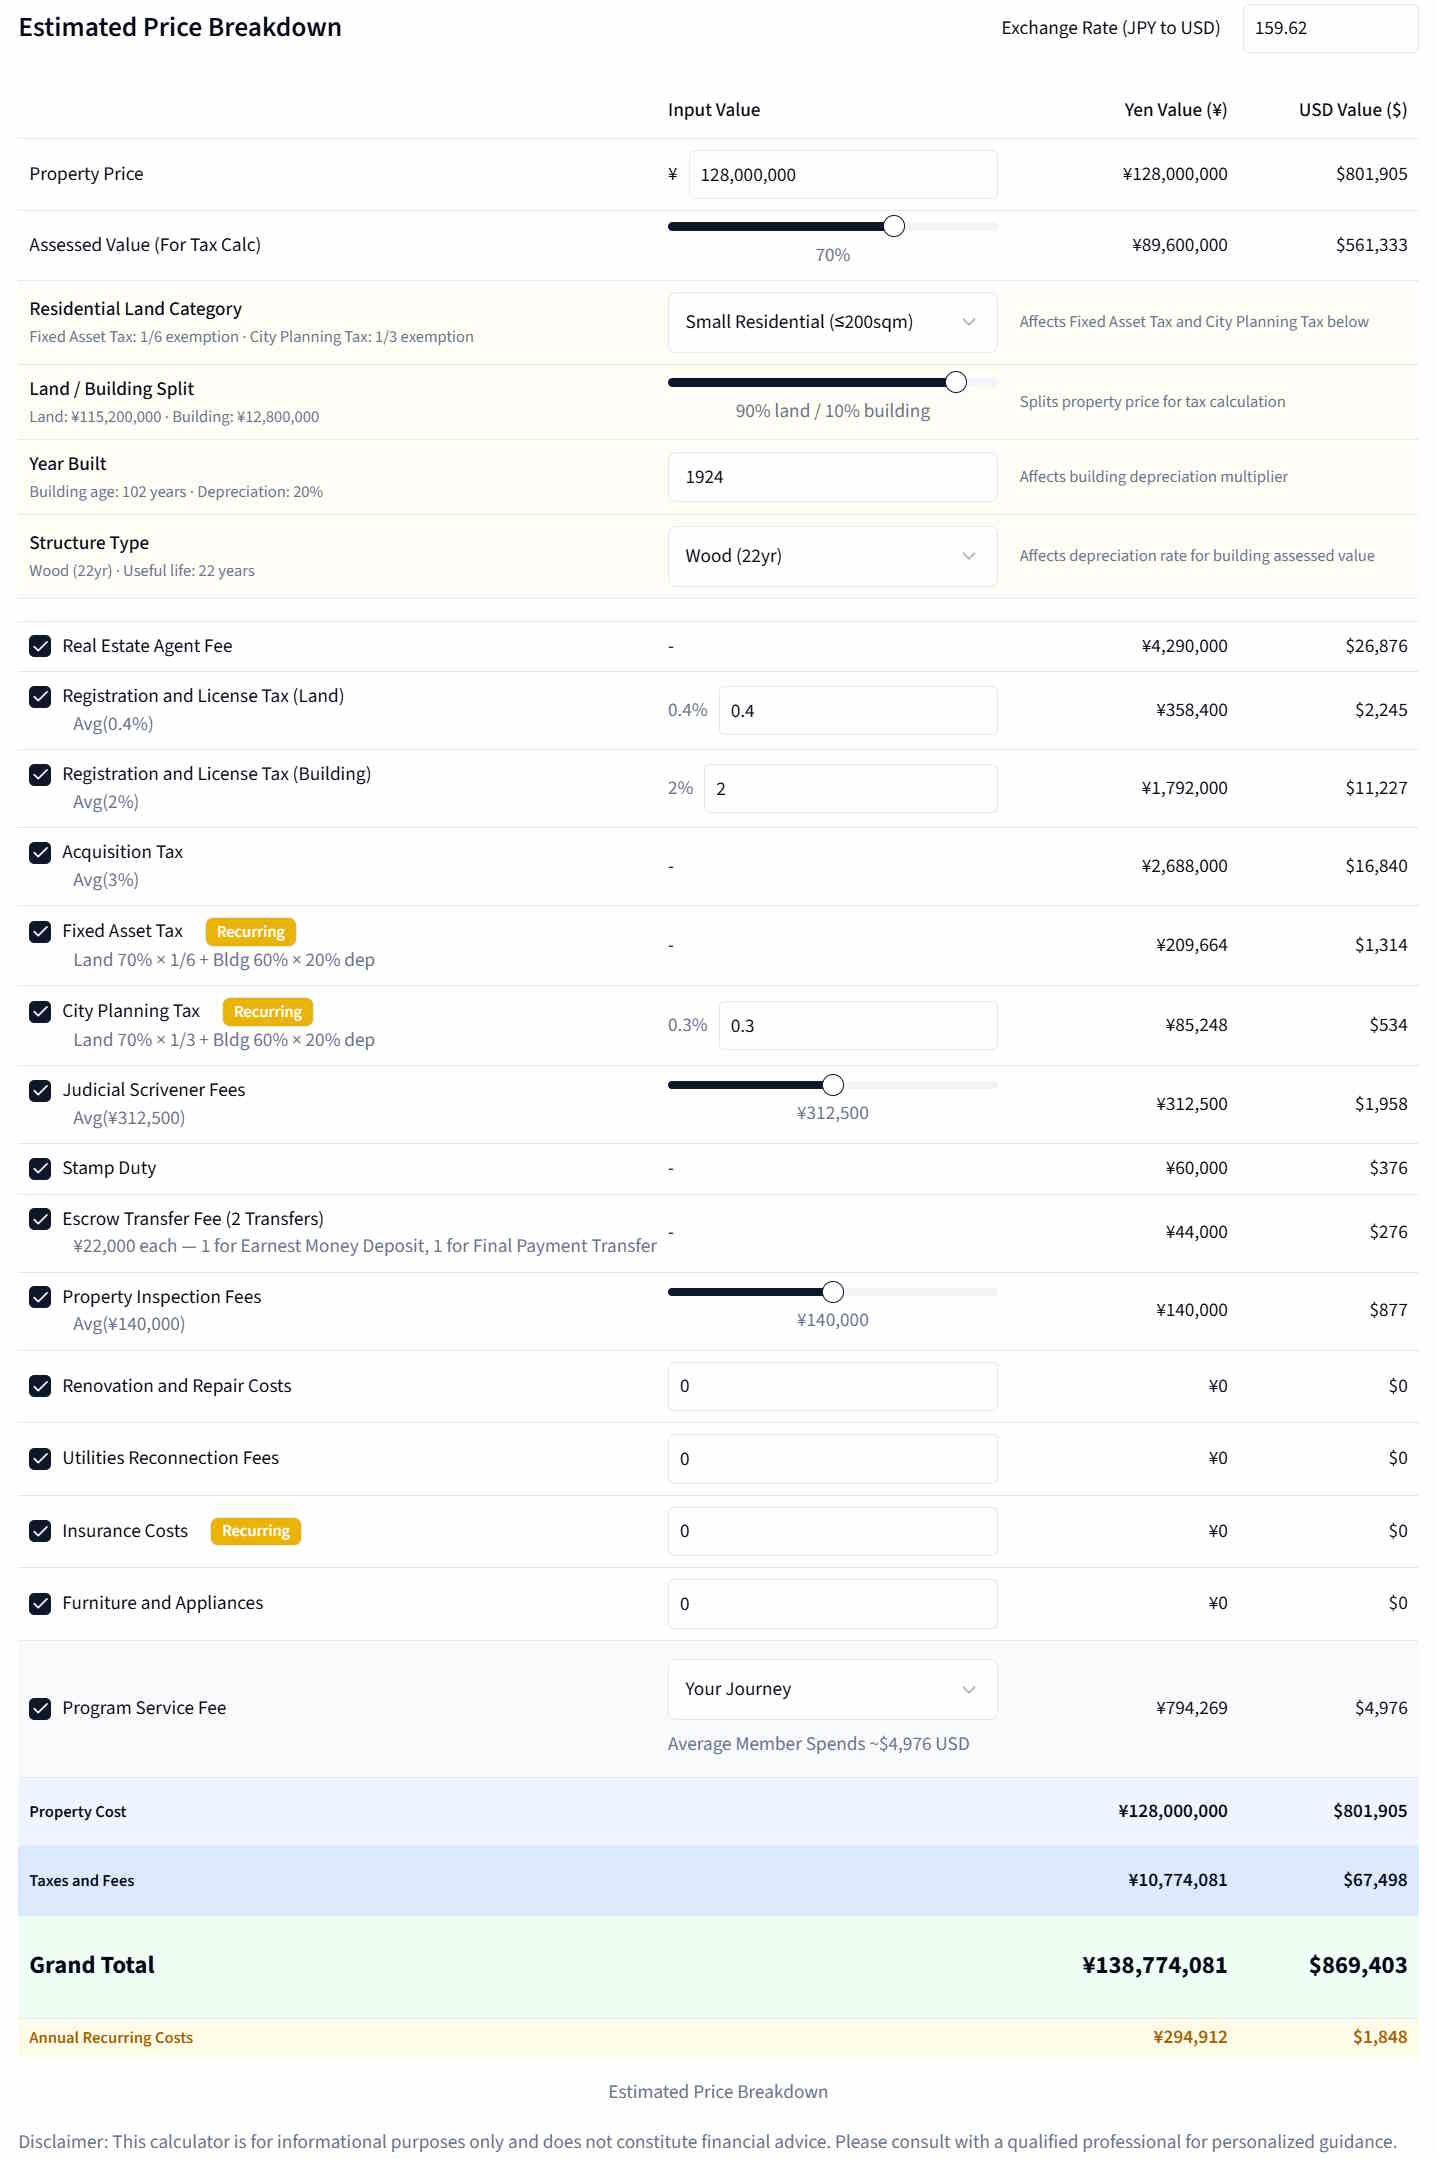
Task: Open the Residential Land Category dropdown
Action: [x=831, y=322]
